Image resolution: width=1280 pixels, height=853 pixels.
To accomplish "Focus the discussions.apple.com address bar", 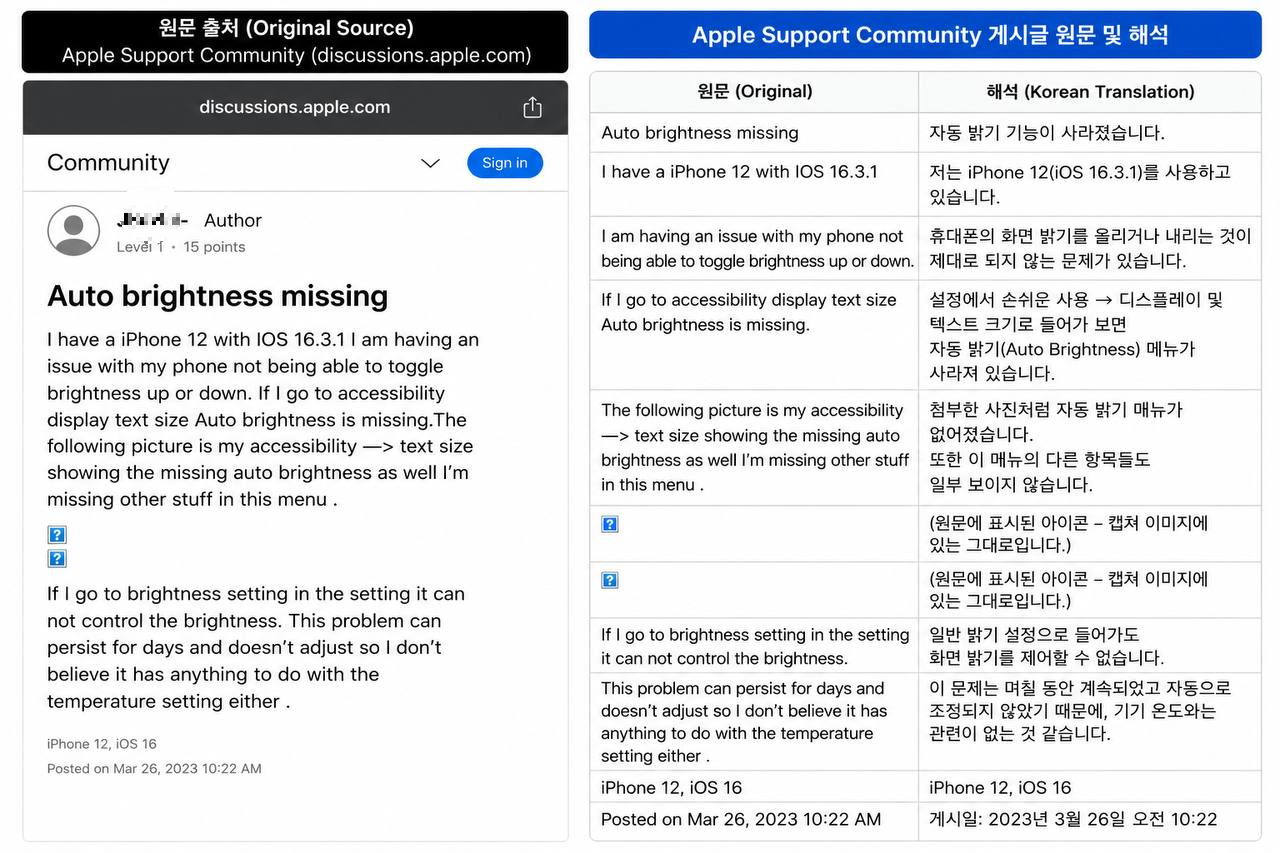I will pyautogui.click(x=295, y=107).
